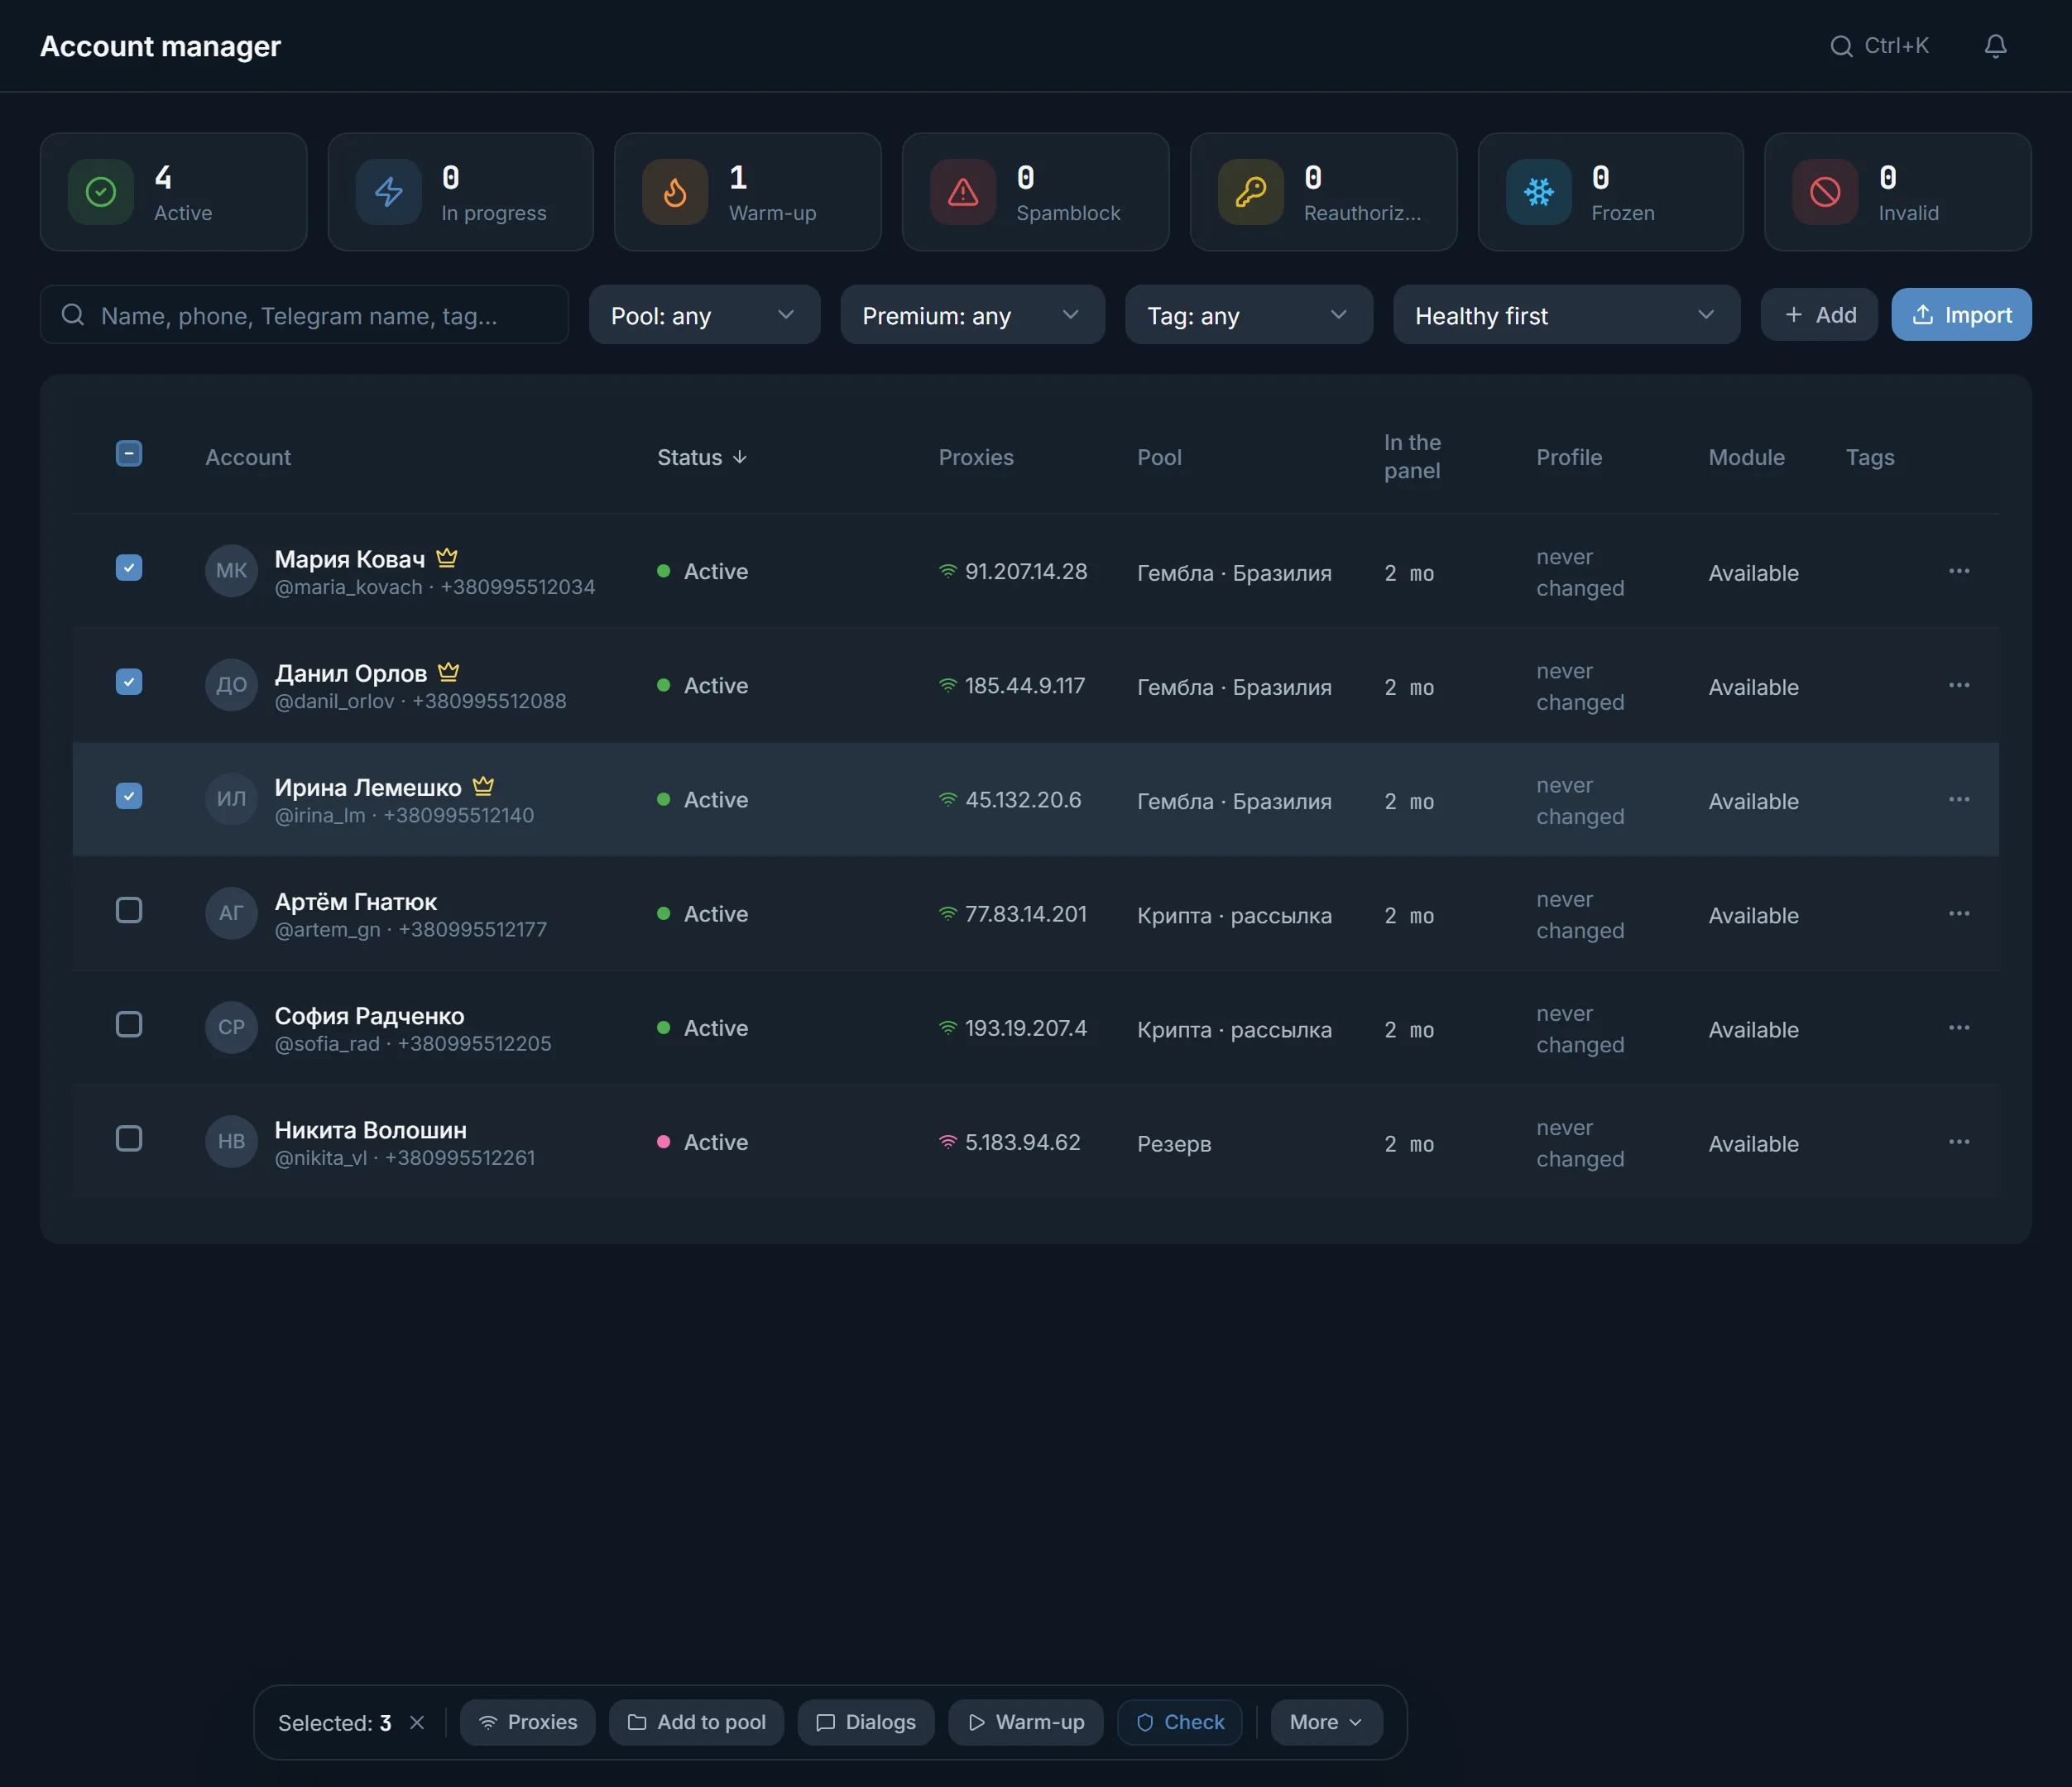Click Proxies in the selection bar
2072x1787 pixels.
[527, 1722]
